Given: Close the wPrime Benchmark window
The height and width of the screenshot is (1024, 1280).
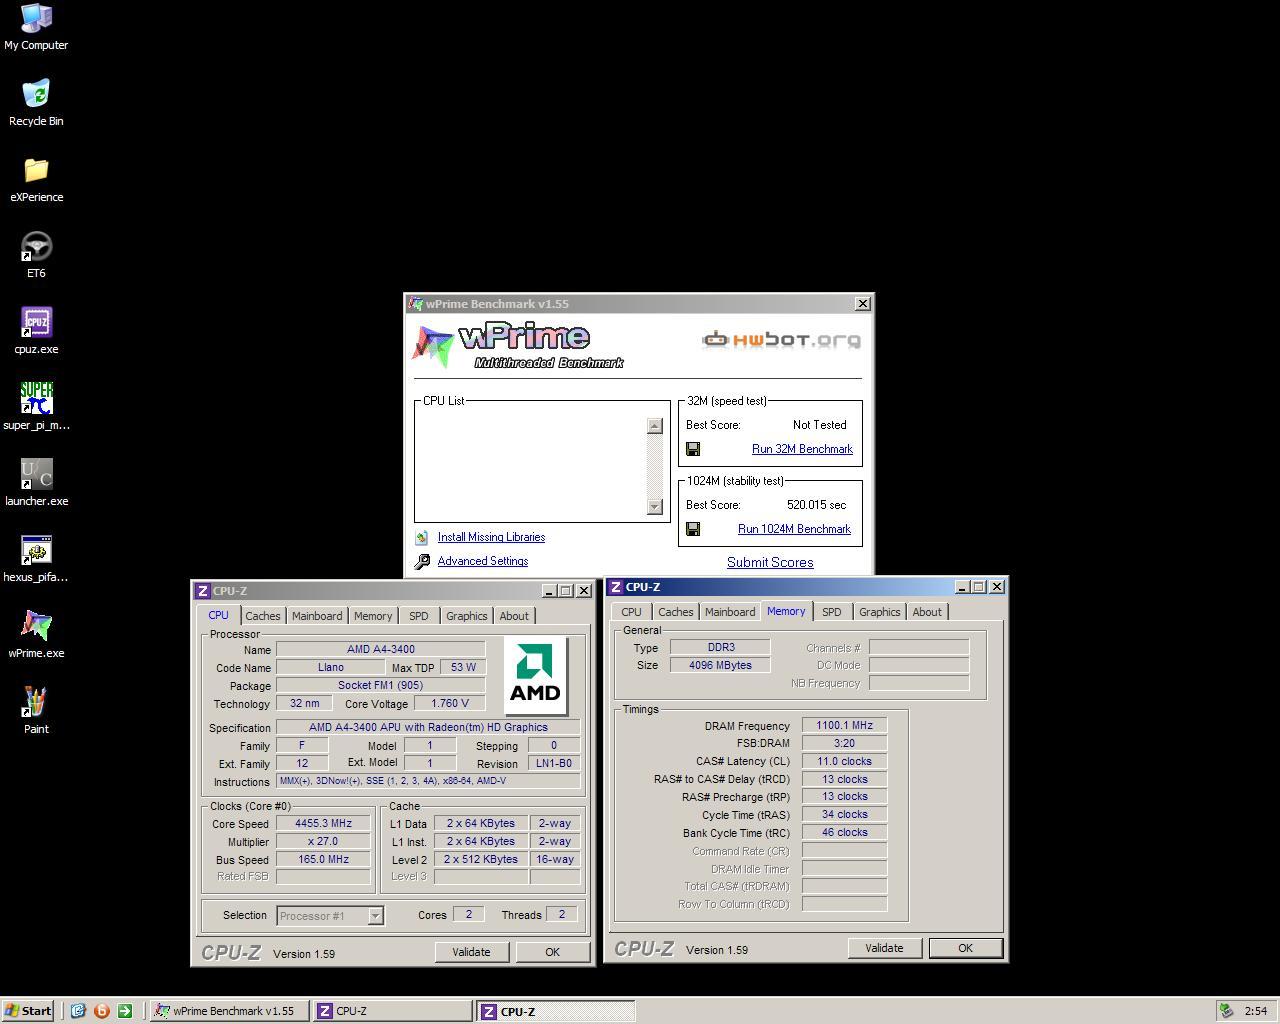Looking at the screenshot, I should click(863, 304).
